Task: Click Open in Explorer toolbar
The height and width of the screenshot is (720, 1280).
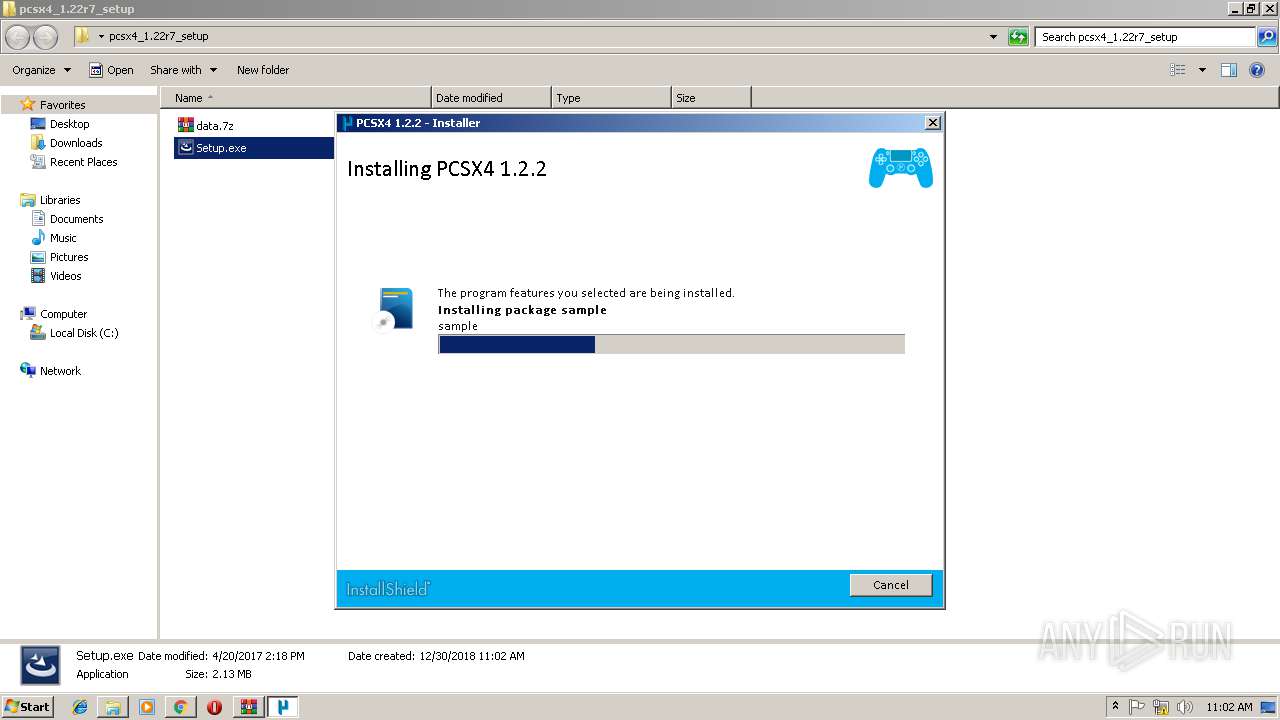Action: (x=111, y=70)
